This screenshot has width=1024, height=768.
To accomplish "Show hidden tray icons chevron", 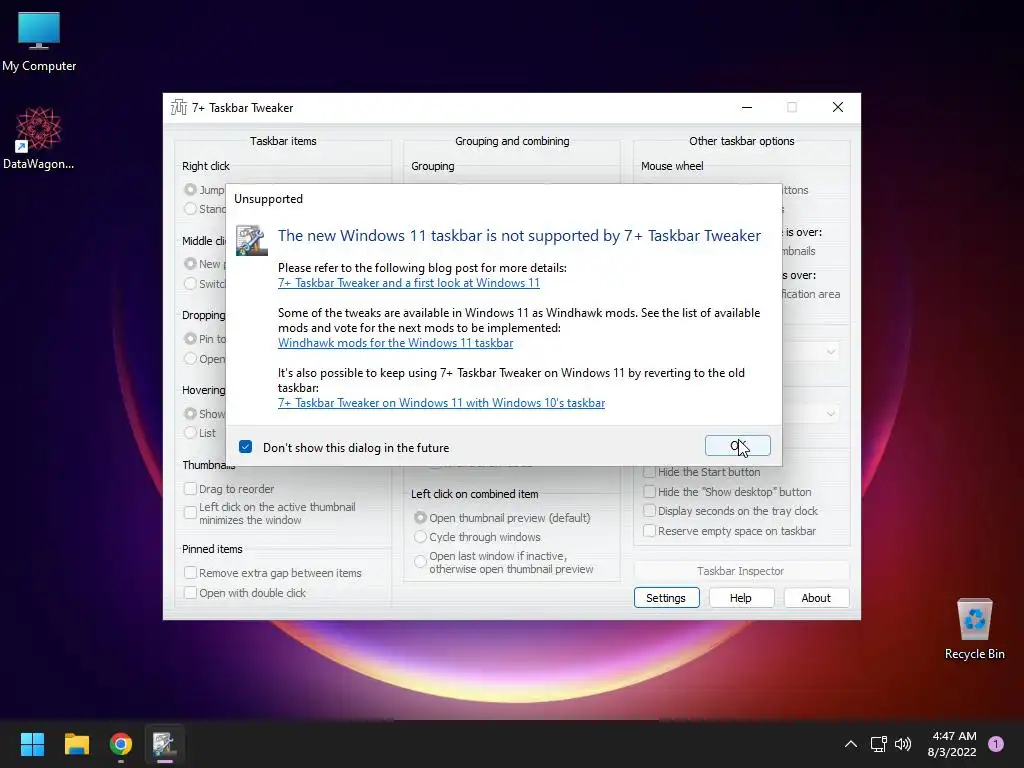I will click(851, 744).
